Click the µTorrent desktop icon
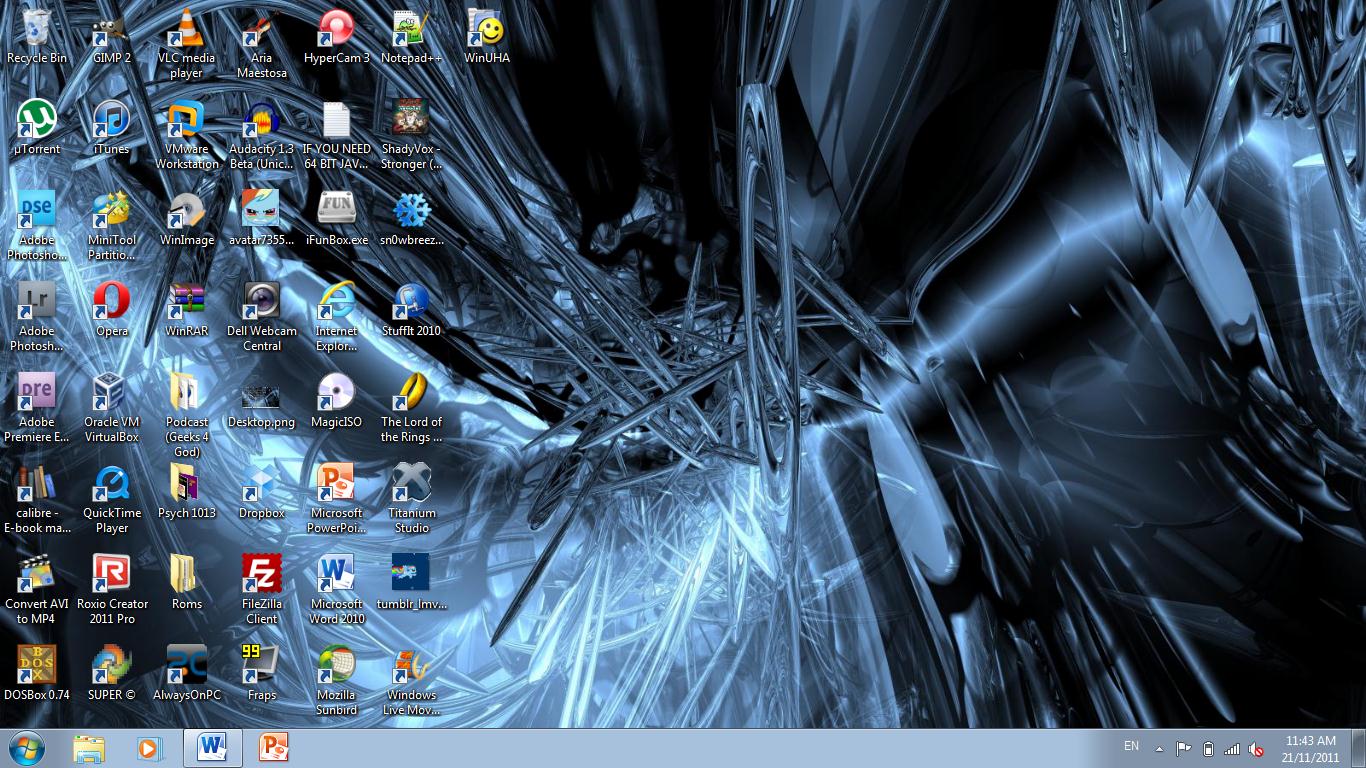 (x=37, y=121)
